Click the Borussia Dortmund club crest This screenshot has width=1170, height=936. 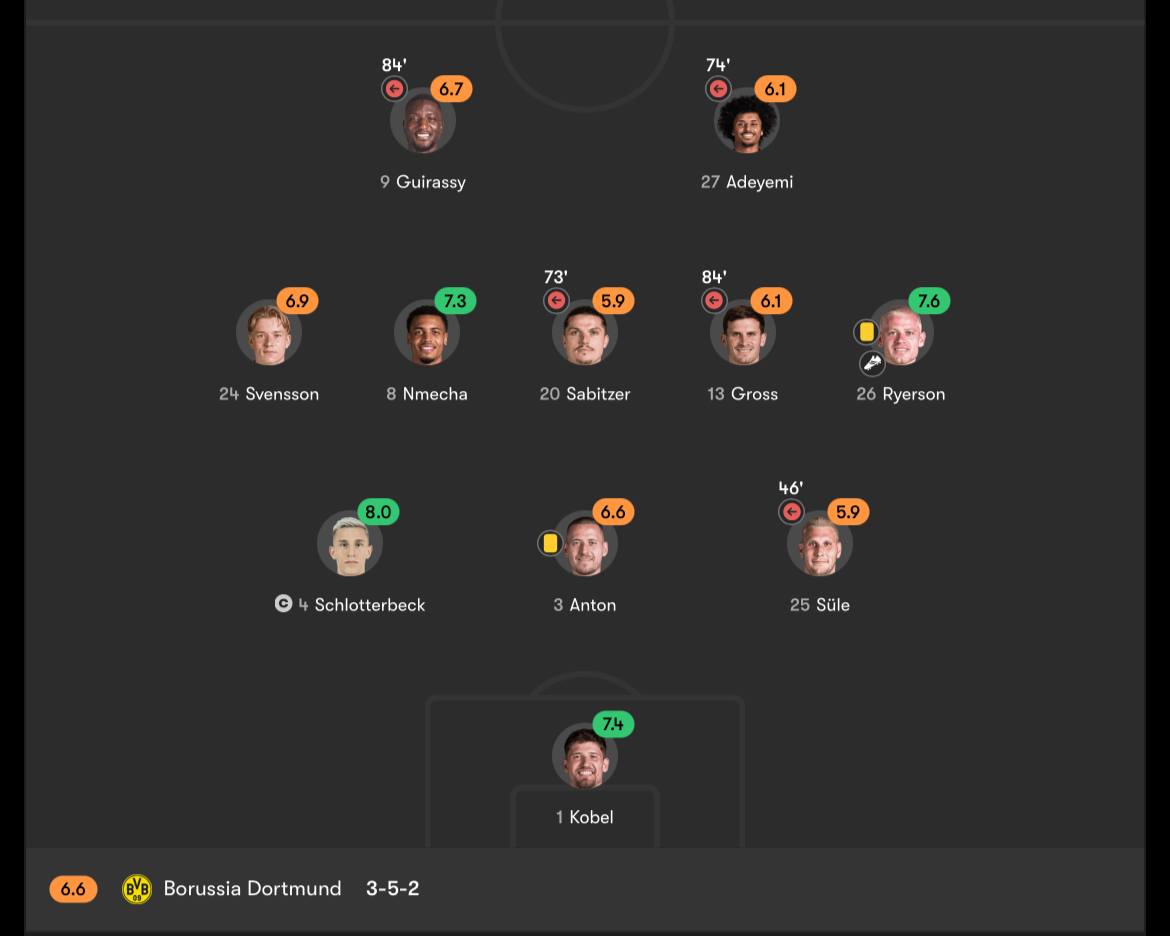[137, 889]
